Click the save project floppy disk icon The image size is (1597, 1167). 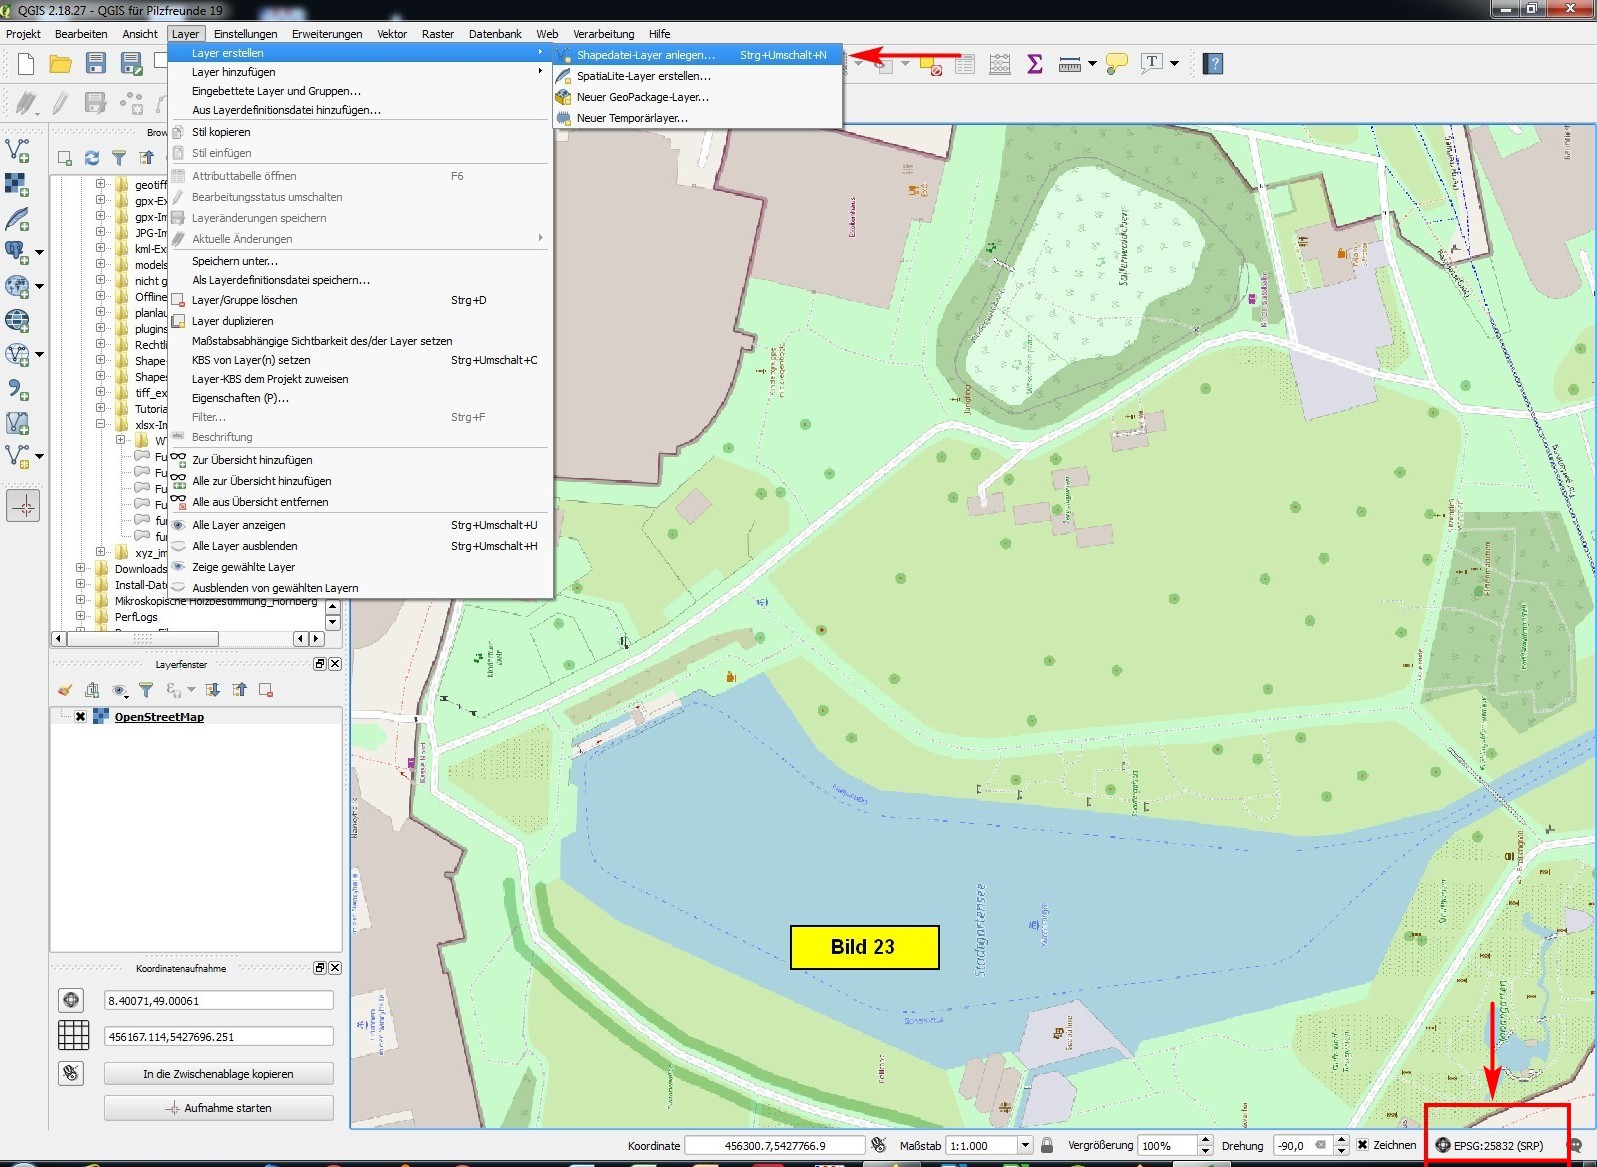pyautogui.click(x=96, y=64)
